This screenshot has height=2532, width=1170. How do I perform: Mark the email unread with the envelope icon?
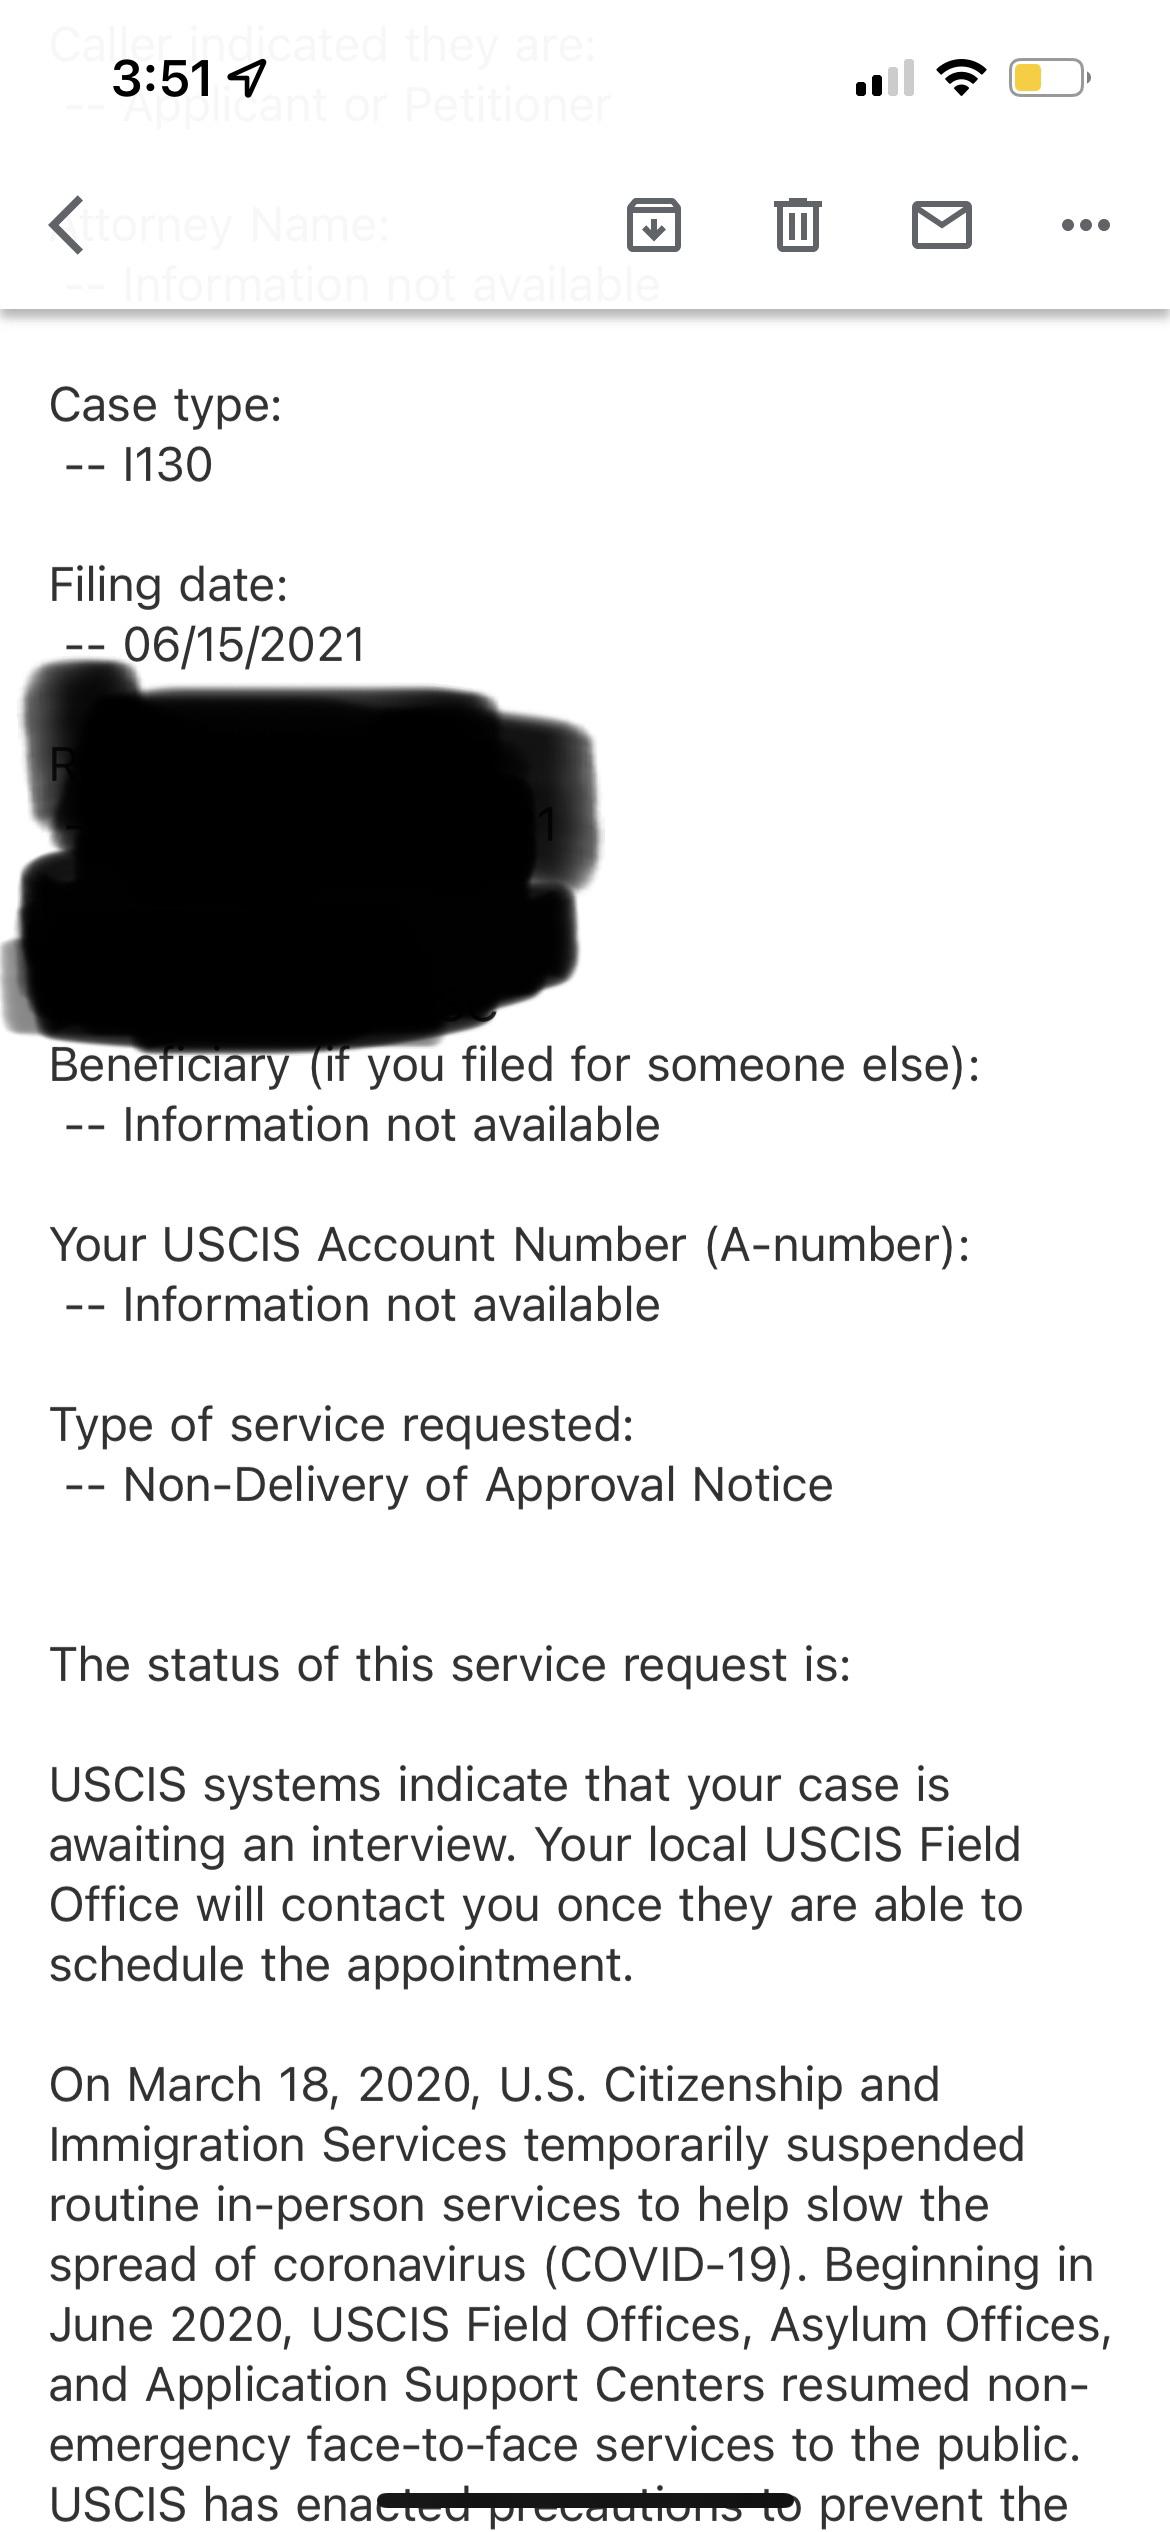(x=940, y=225)
